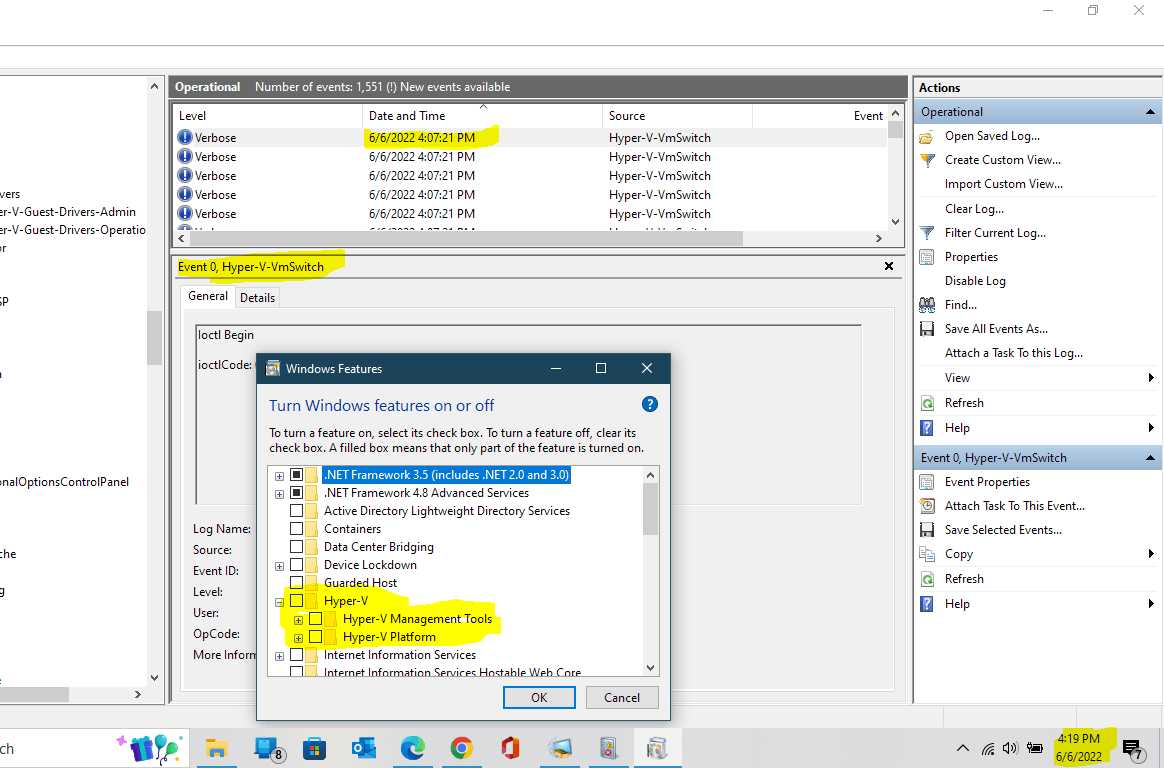Expand the .NET Framework 3.5 node
Screen dimensions: 1164x768
[279, 476]
